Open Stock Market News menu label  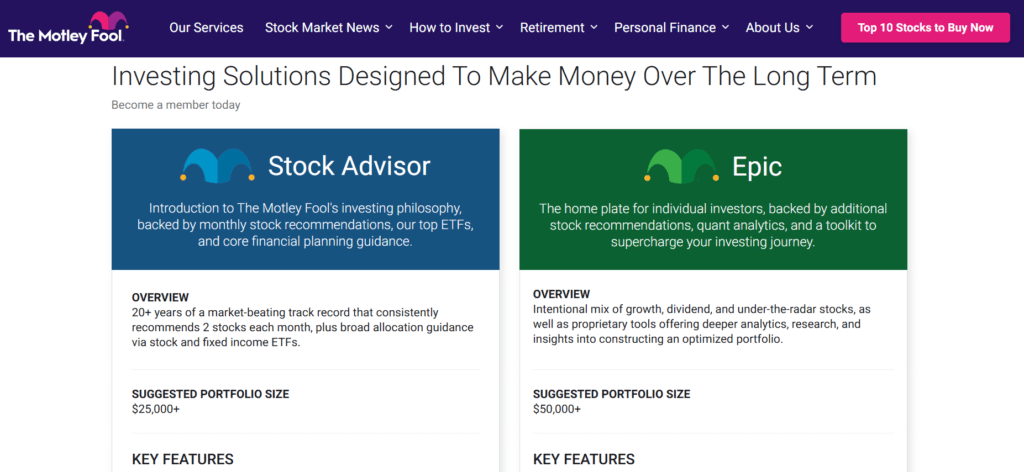tap(322, 27)
